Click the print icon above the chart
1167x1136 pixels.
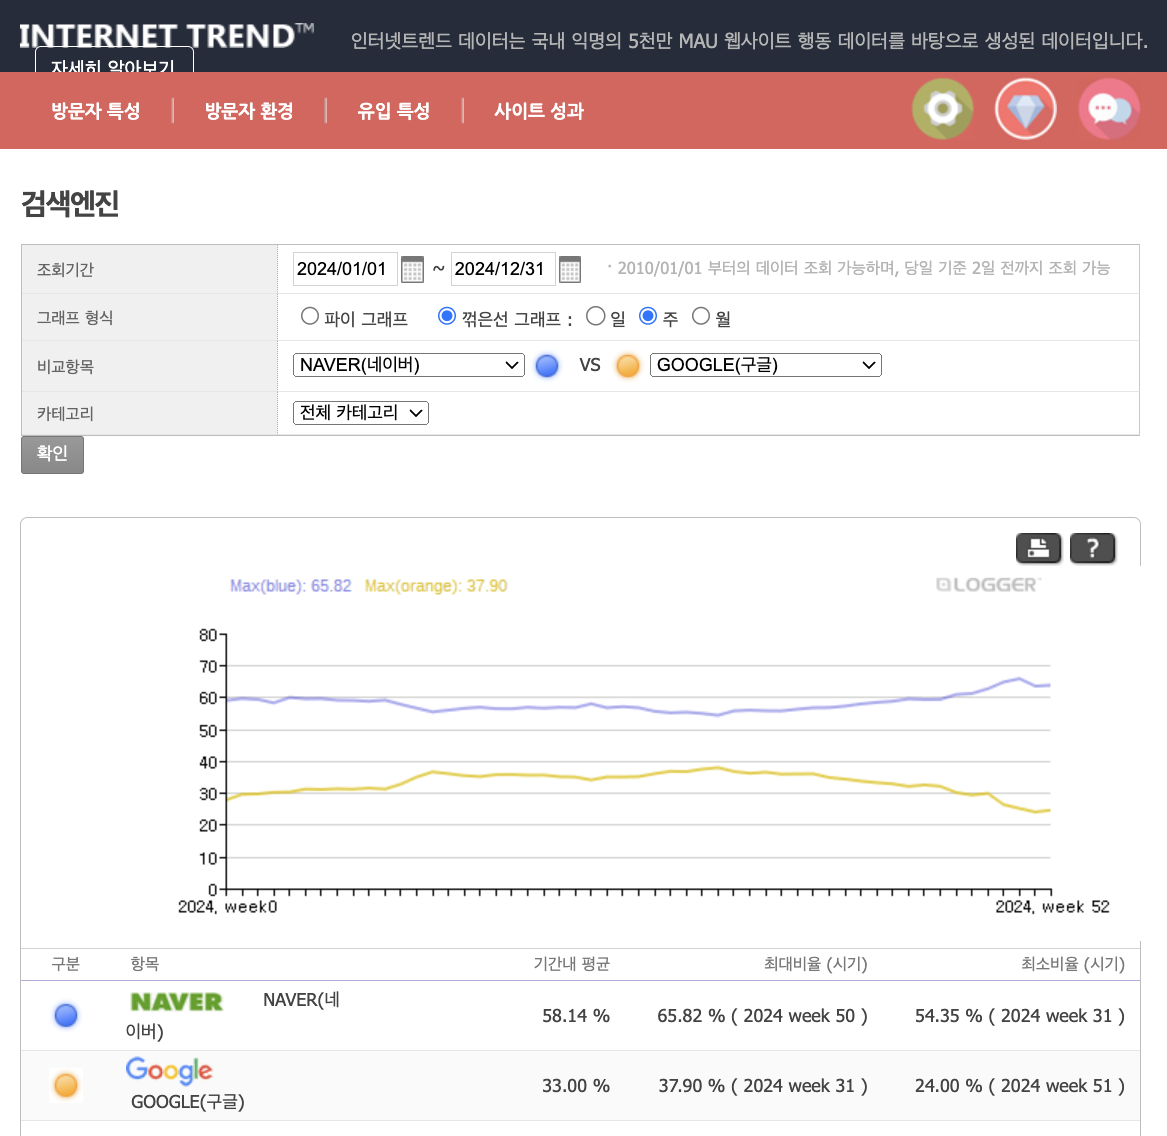(x=1038, y=548)
